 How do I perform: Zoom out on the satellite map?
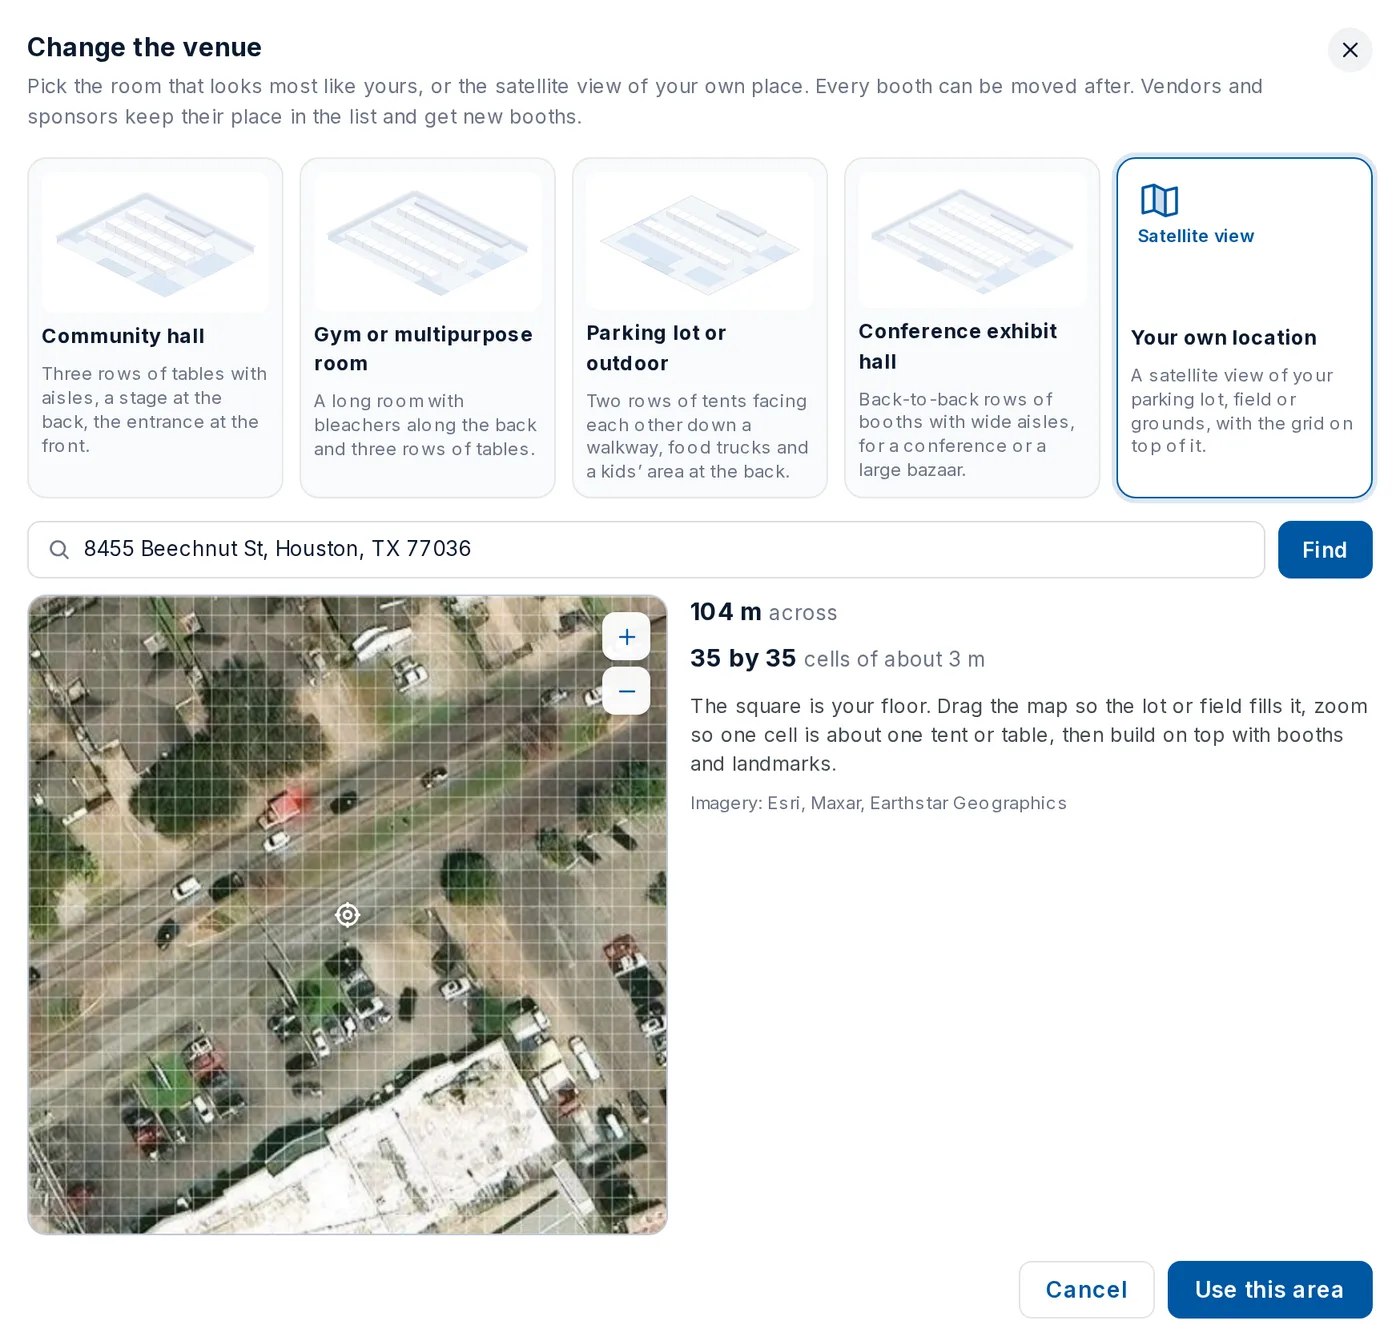(626, 691)
